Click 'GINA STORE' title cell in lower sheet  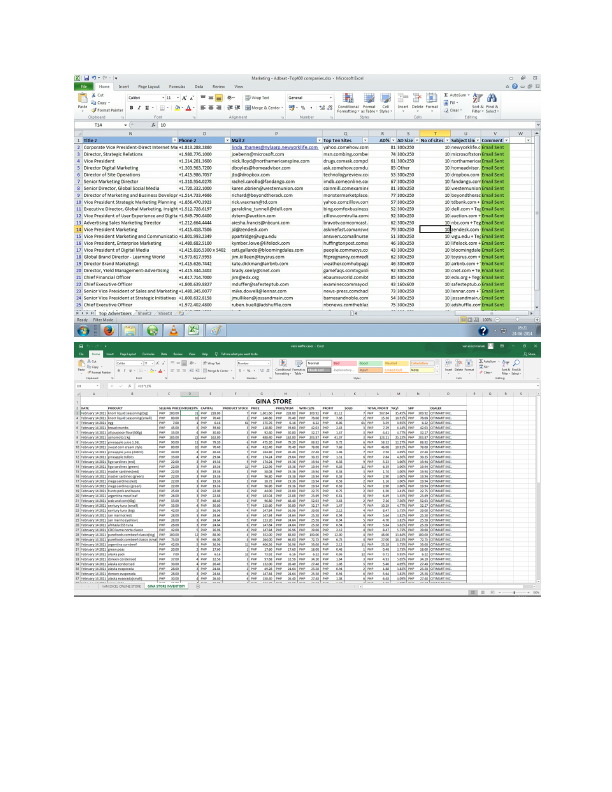pyautogui.click(x=273, y=402)
